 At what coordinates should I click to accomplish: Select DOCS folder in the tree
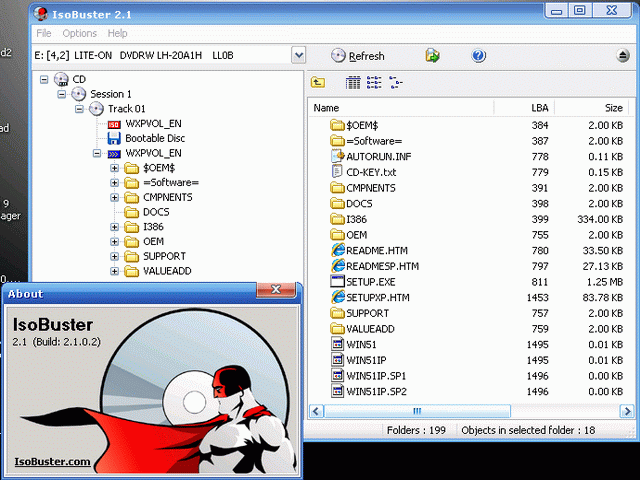point(147,212)
